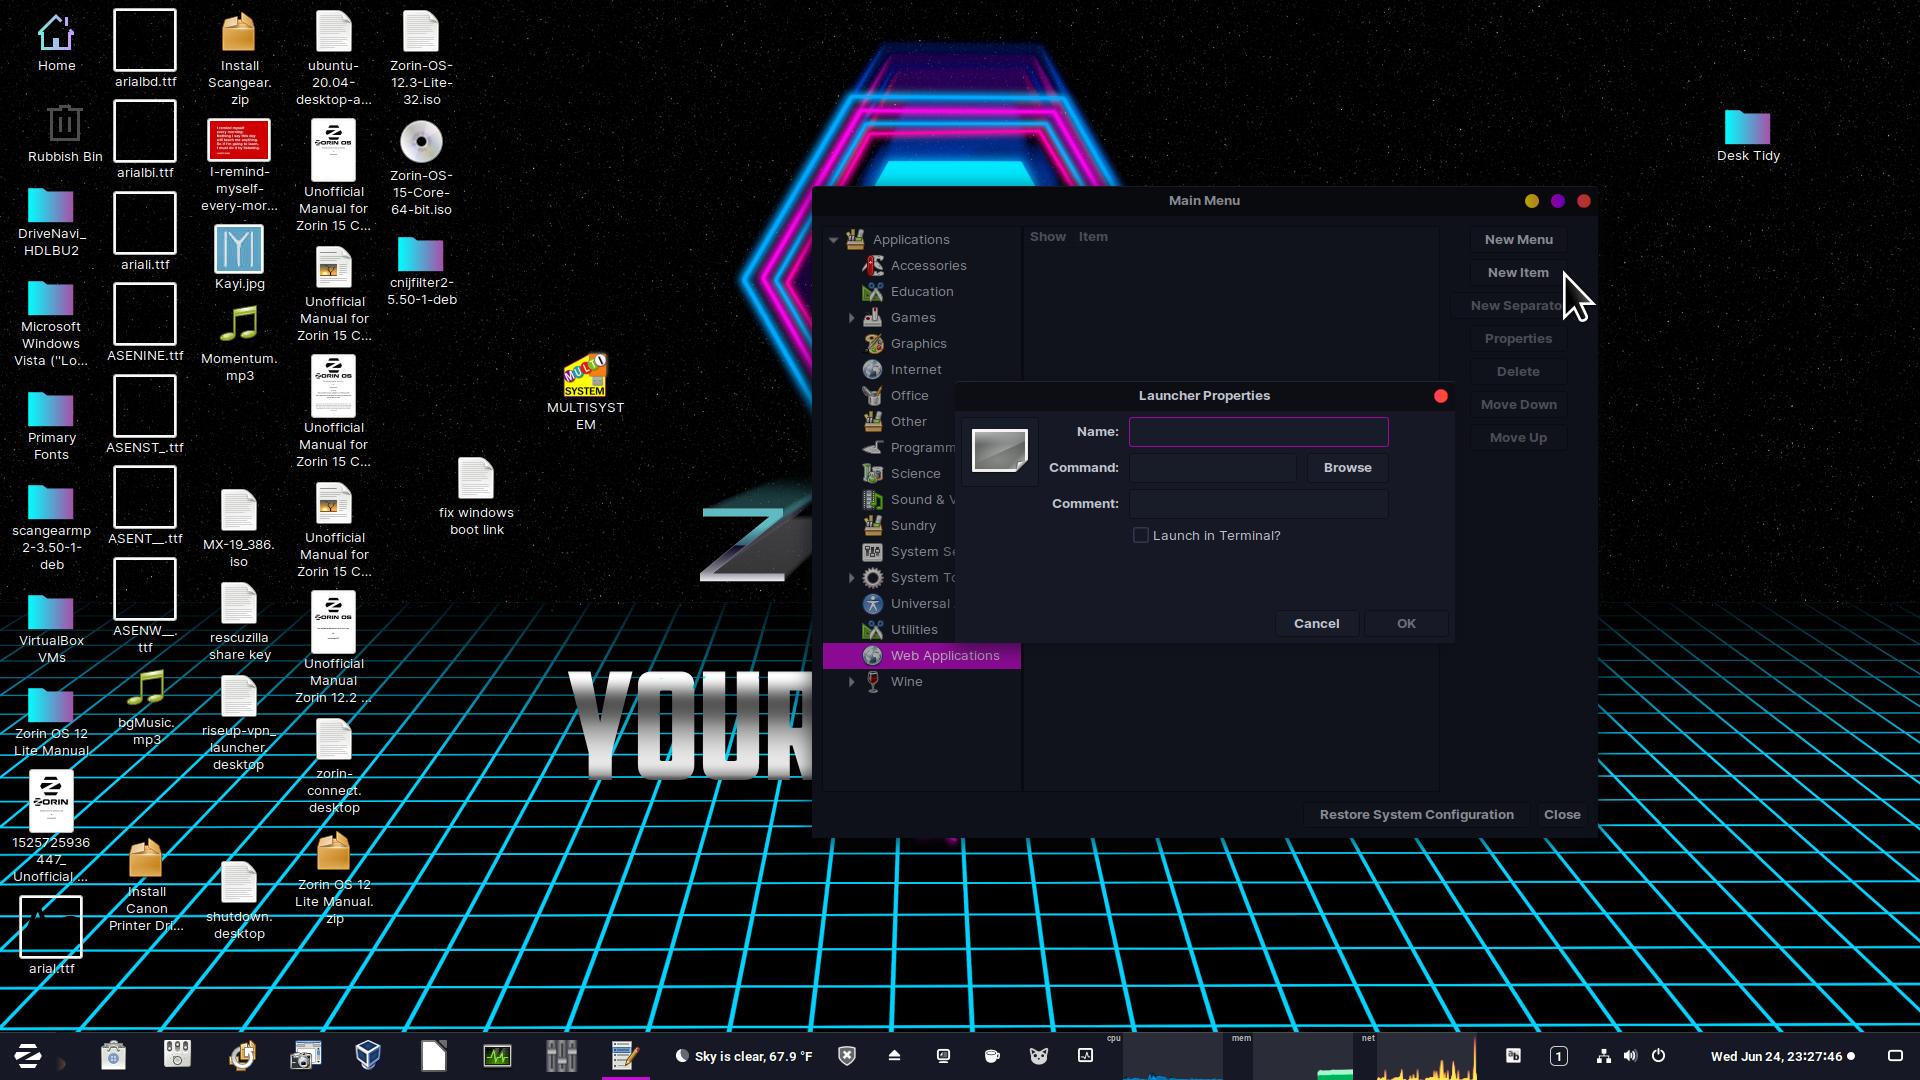1920x1080 pixels.
Task: Click the New Menu button
Action: [x=1518, y=239]
